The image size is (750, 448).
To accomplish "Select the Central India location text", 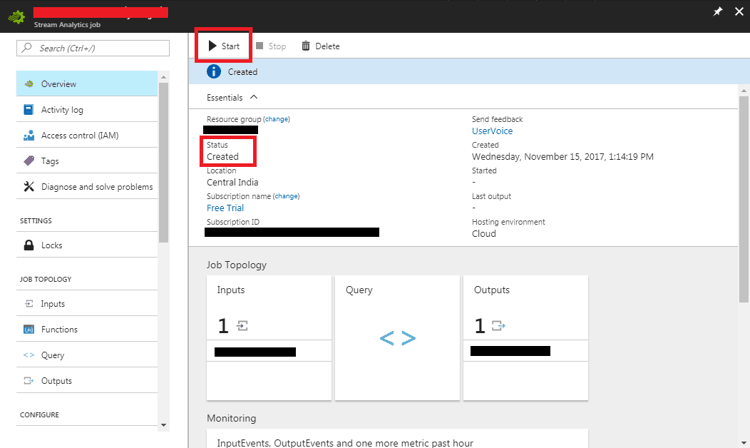I will 232,182.
